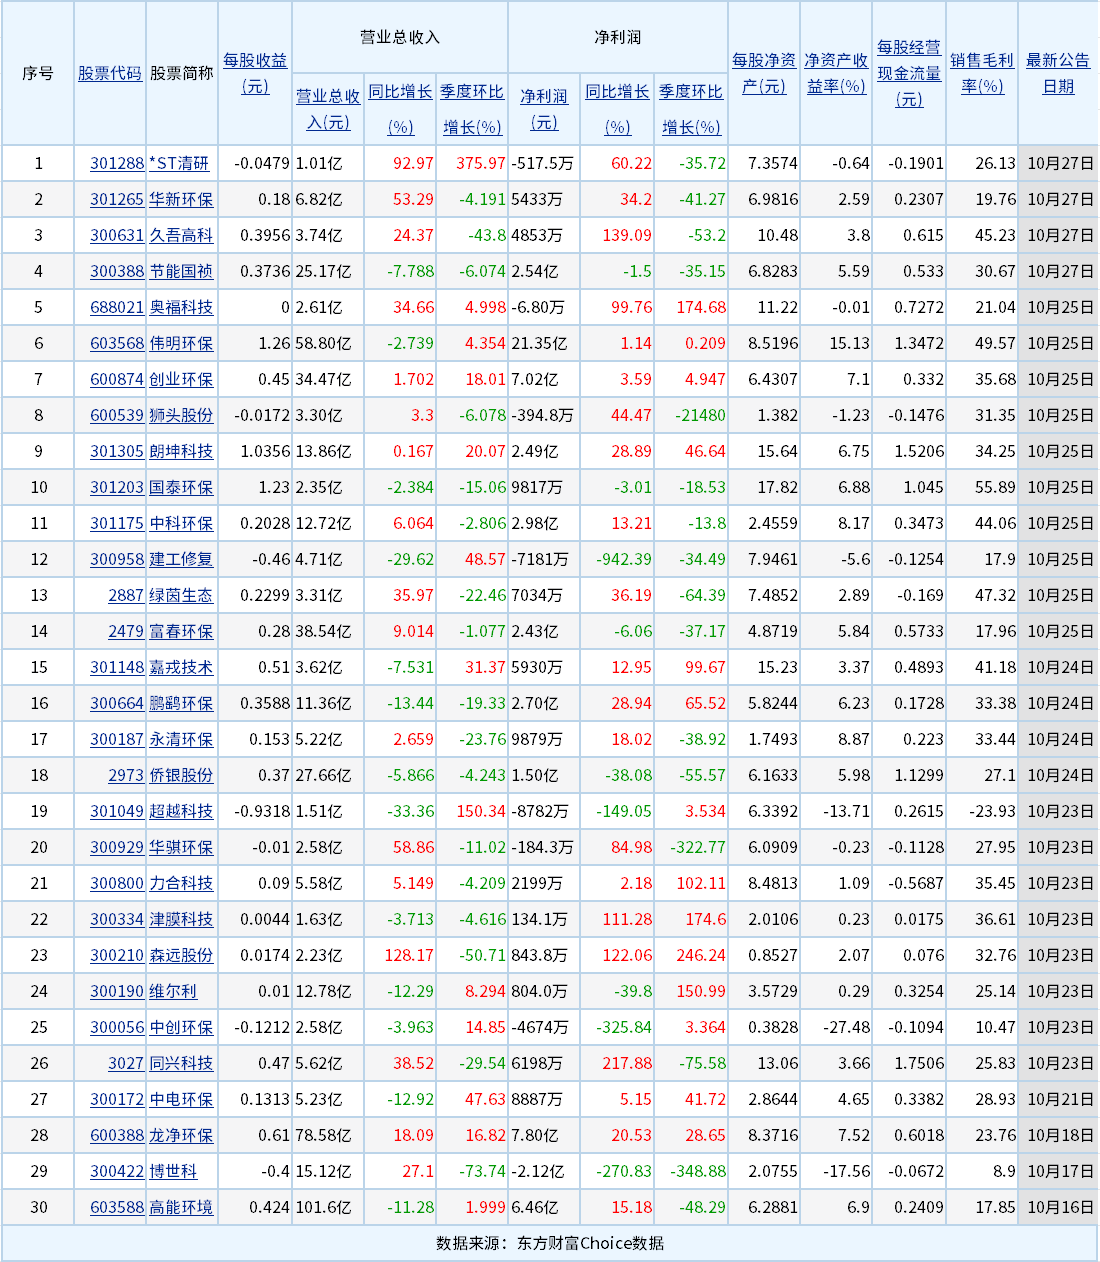Open stock code 688021 link

tap(117, 307)
